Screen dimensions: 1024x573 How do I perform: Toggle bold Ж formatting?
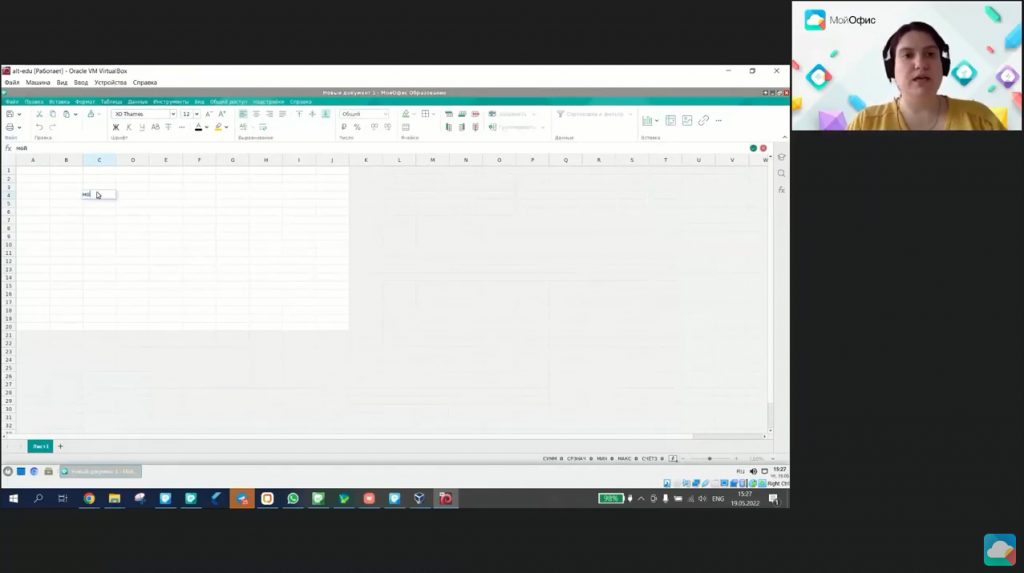point(116,127)
